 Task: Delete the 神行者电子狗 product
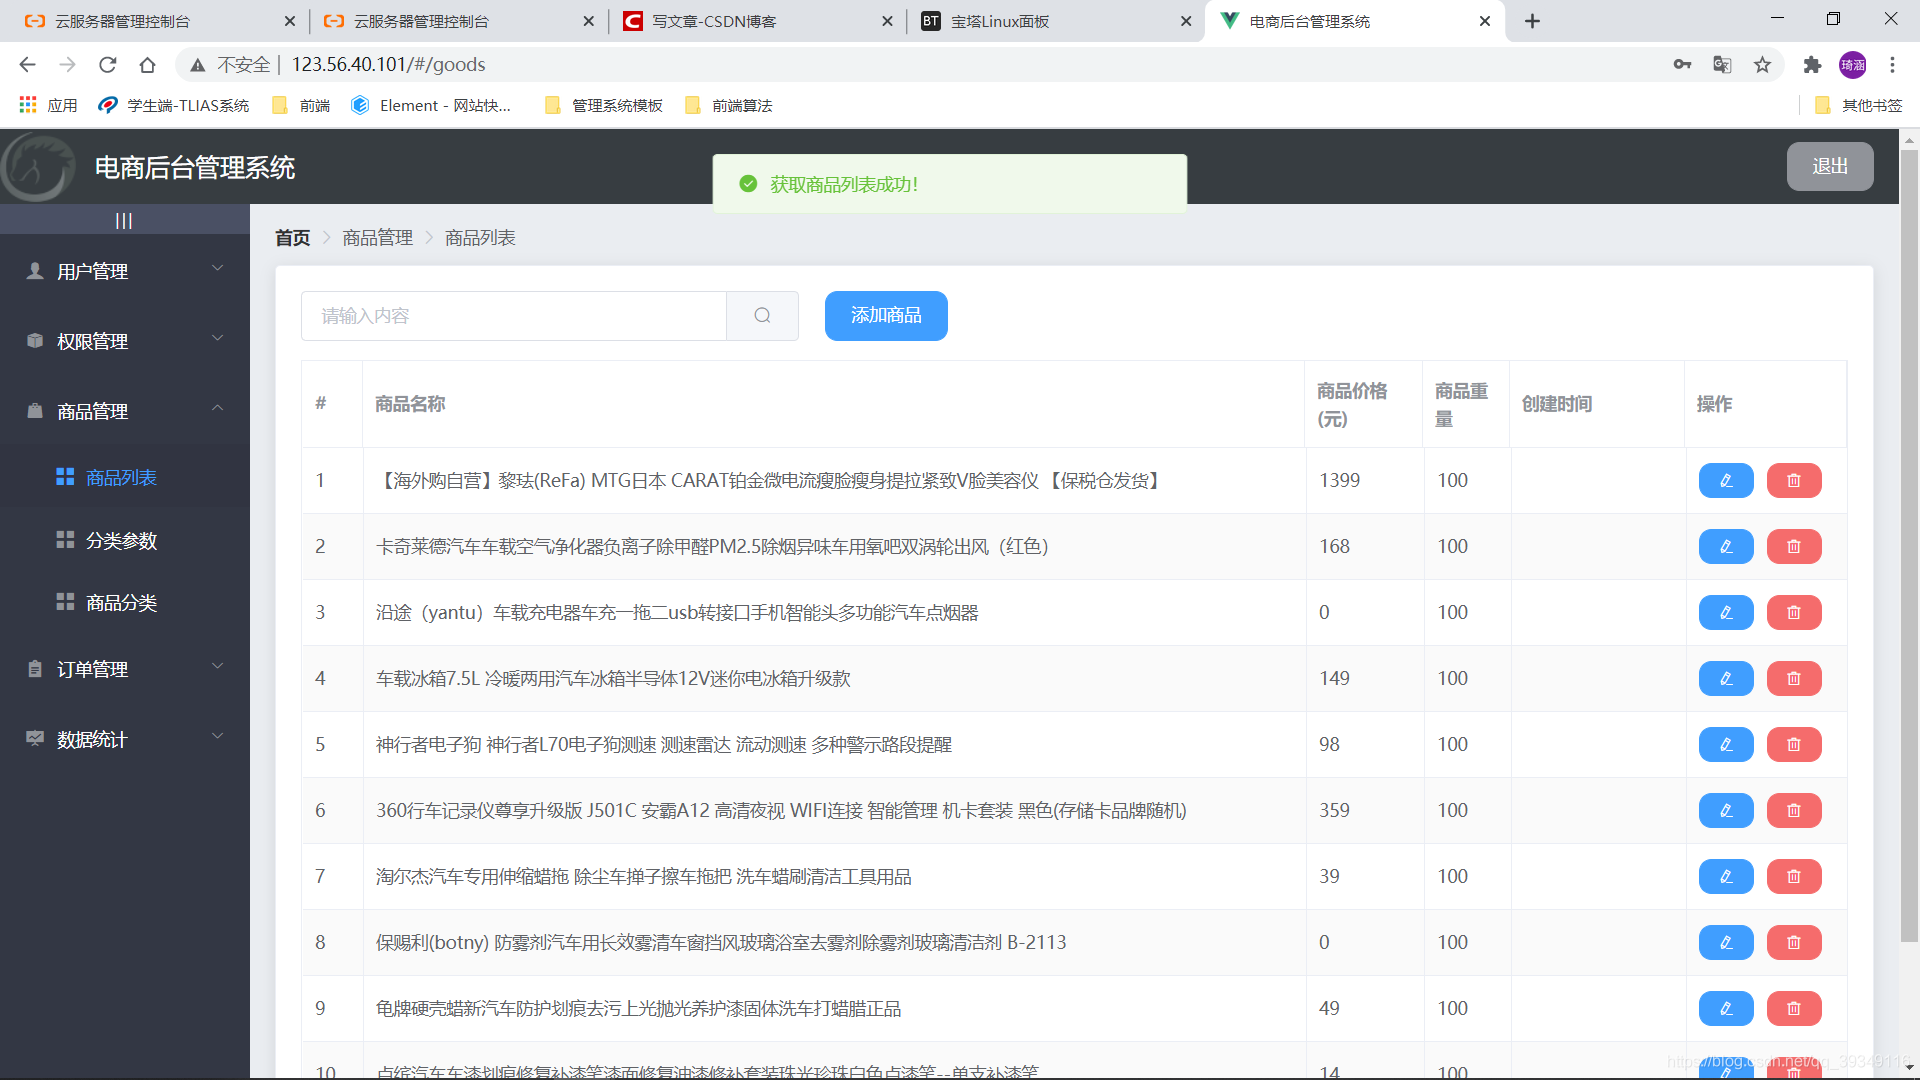[x=1794, y=745]
